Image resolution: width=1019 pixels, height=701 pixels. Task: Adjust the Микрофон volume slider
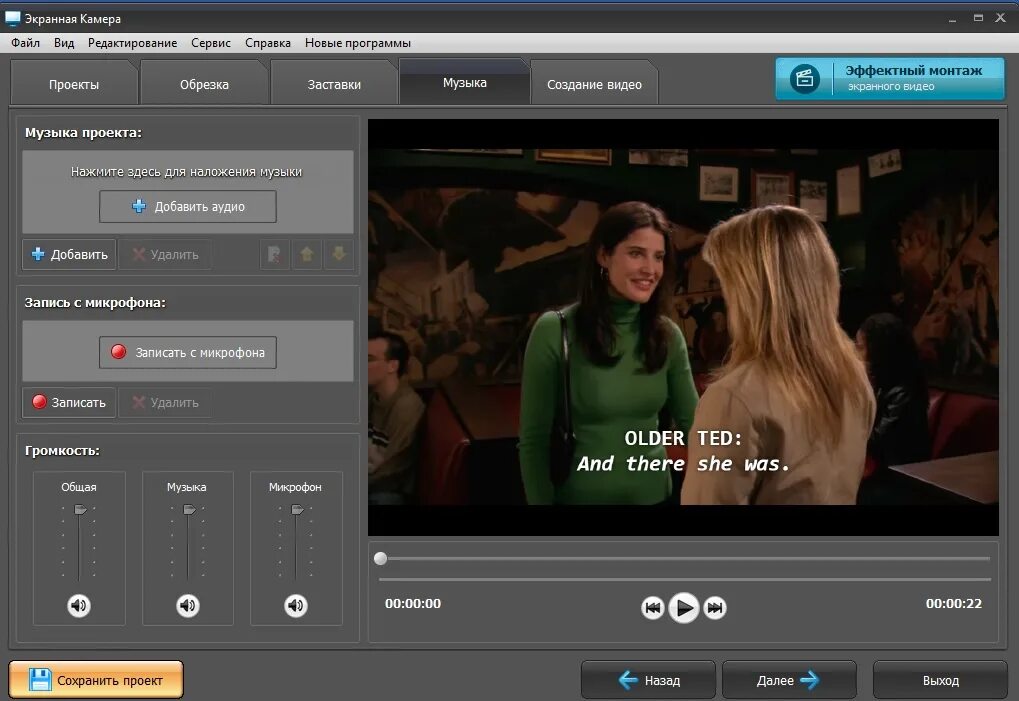[297, 509]
